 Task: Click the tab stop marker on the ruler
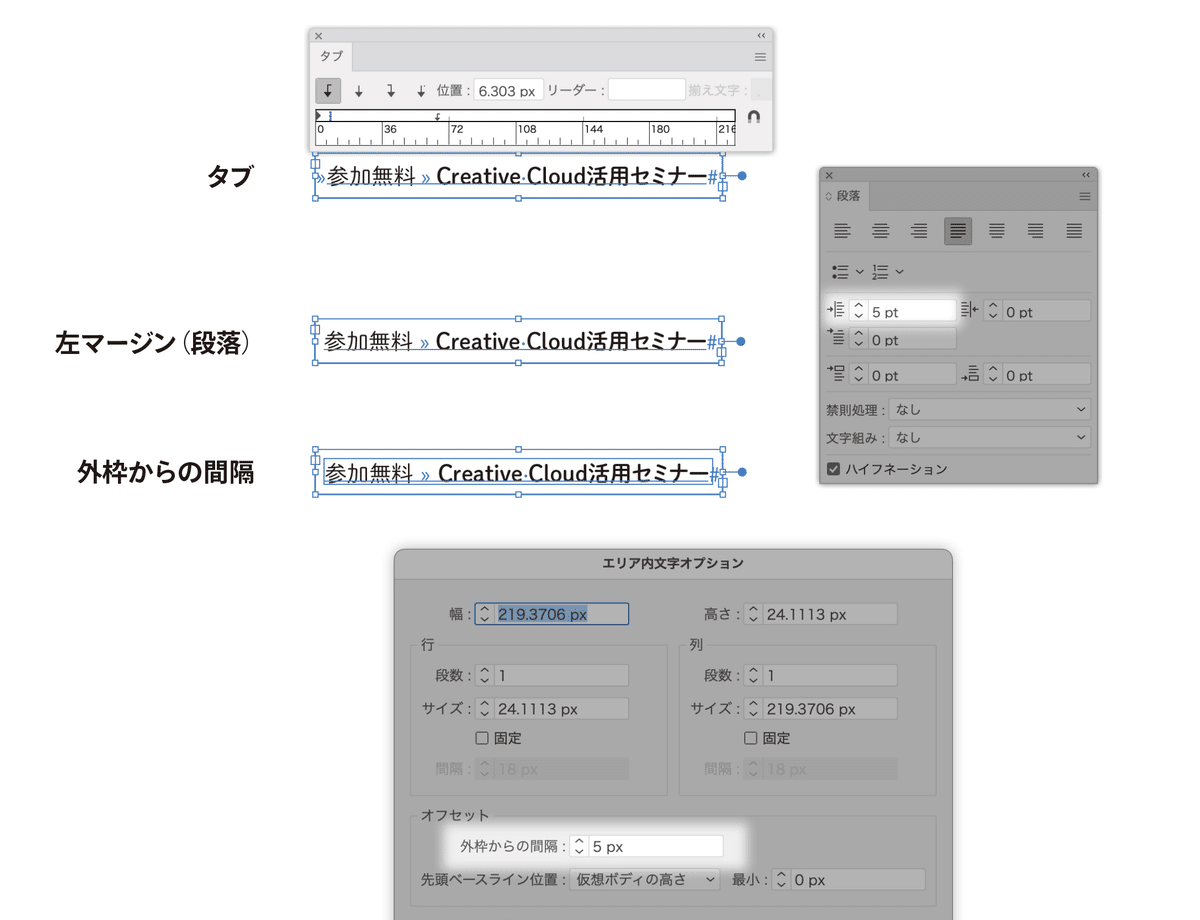(437, 117)
